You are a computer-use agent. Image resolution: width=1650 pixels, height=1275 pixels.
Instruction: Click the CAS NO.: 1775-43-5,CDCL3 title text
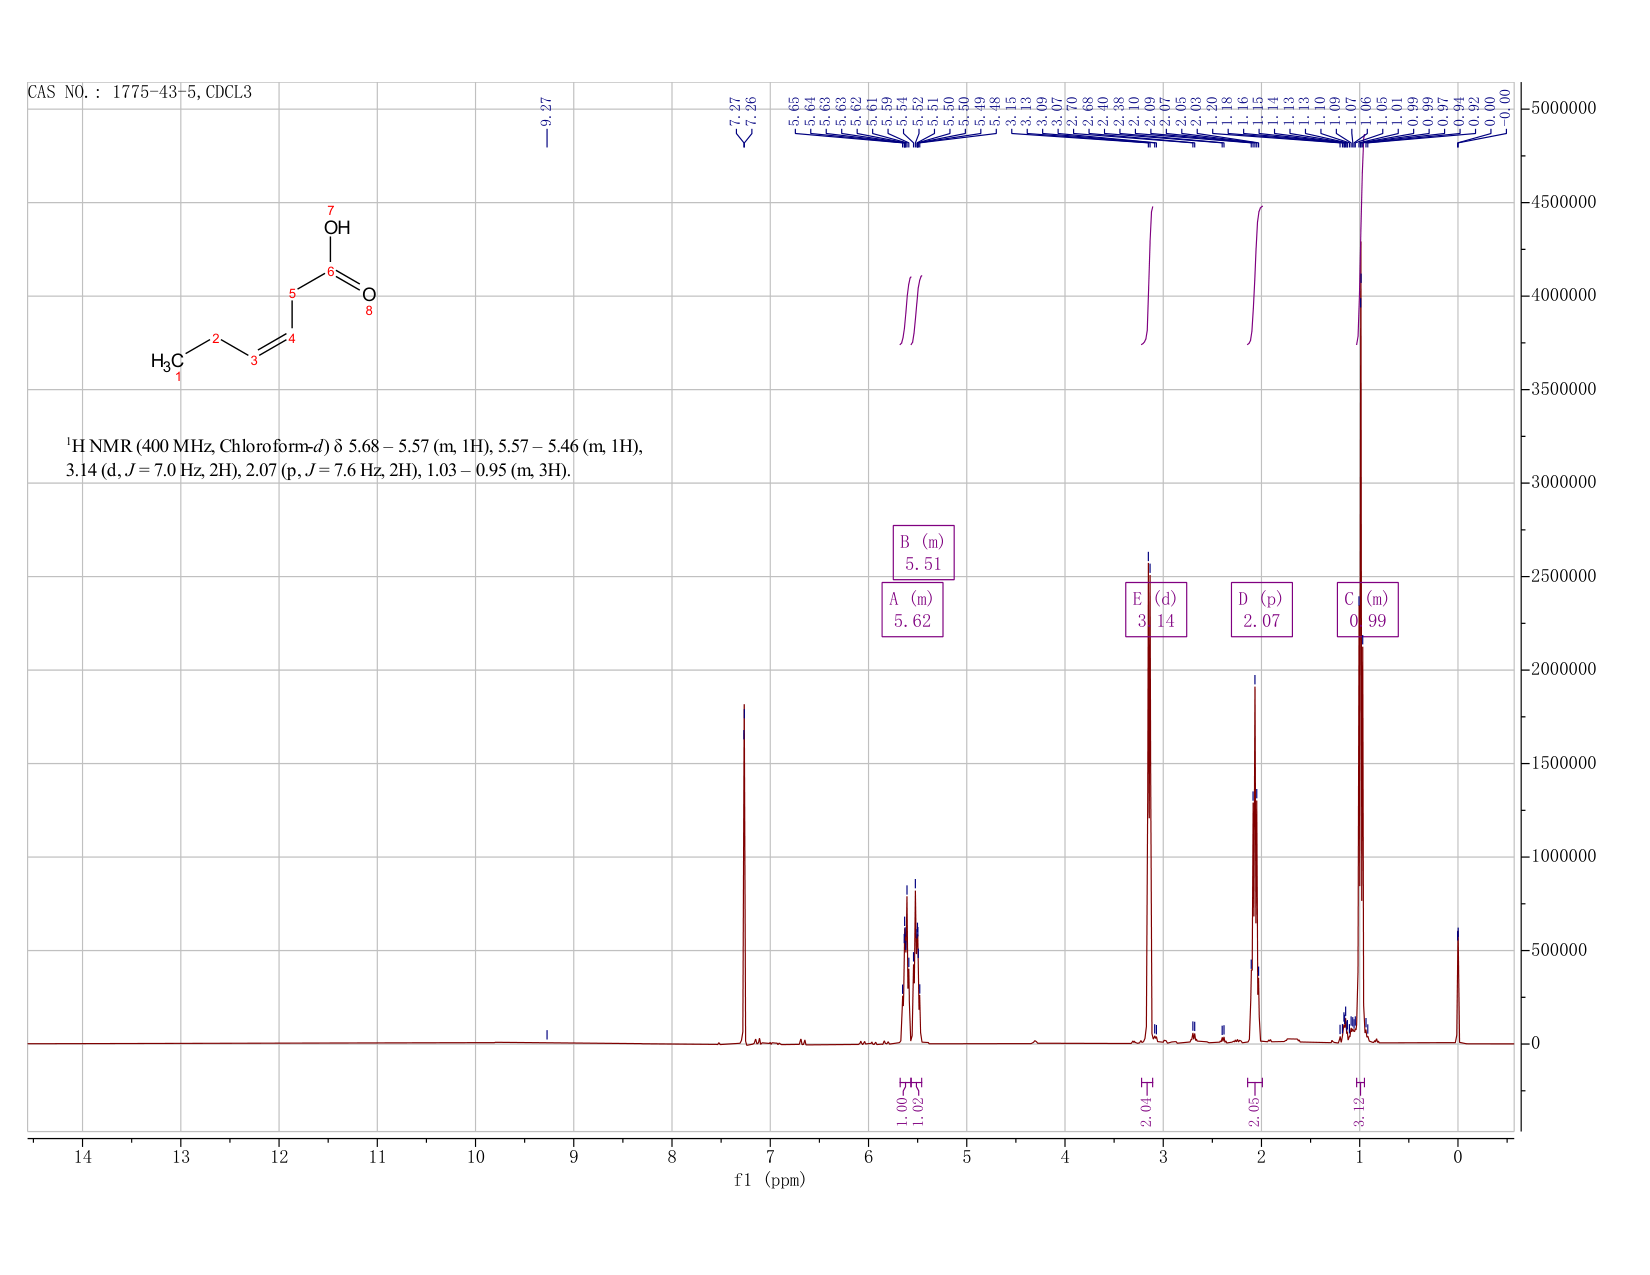coord(140,93)
